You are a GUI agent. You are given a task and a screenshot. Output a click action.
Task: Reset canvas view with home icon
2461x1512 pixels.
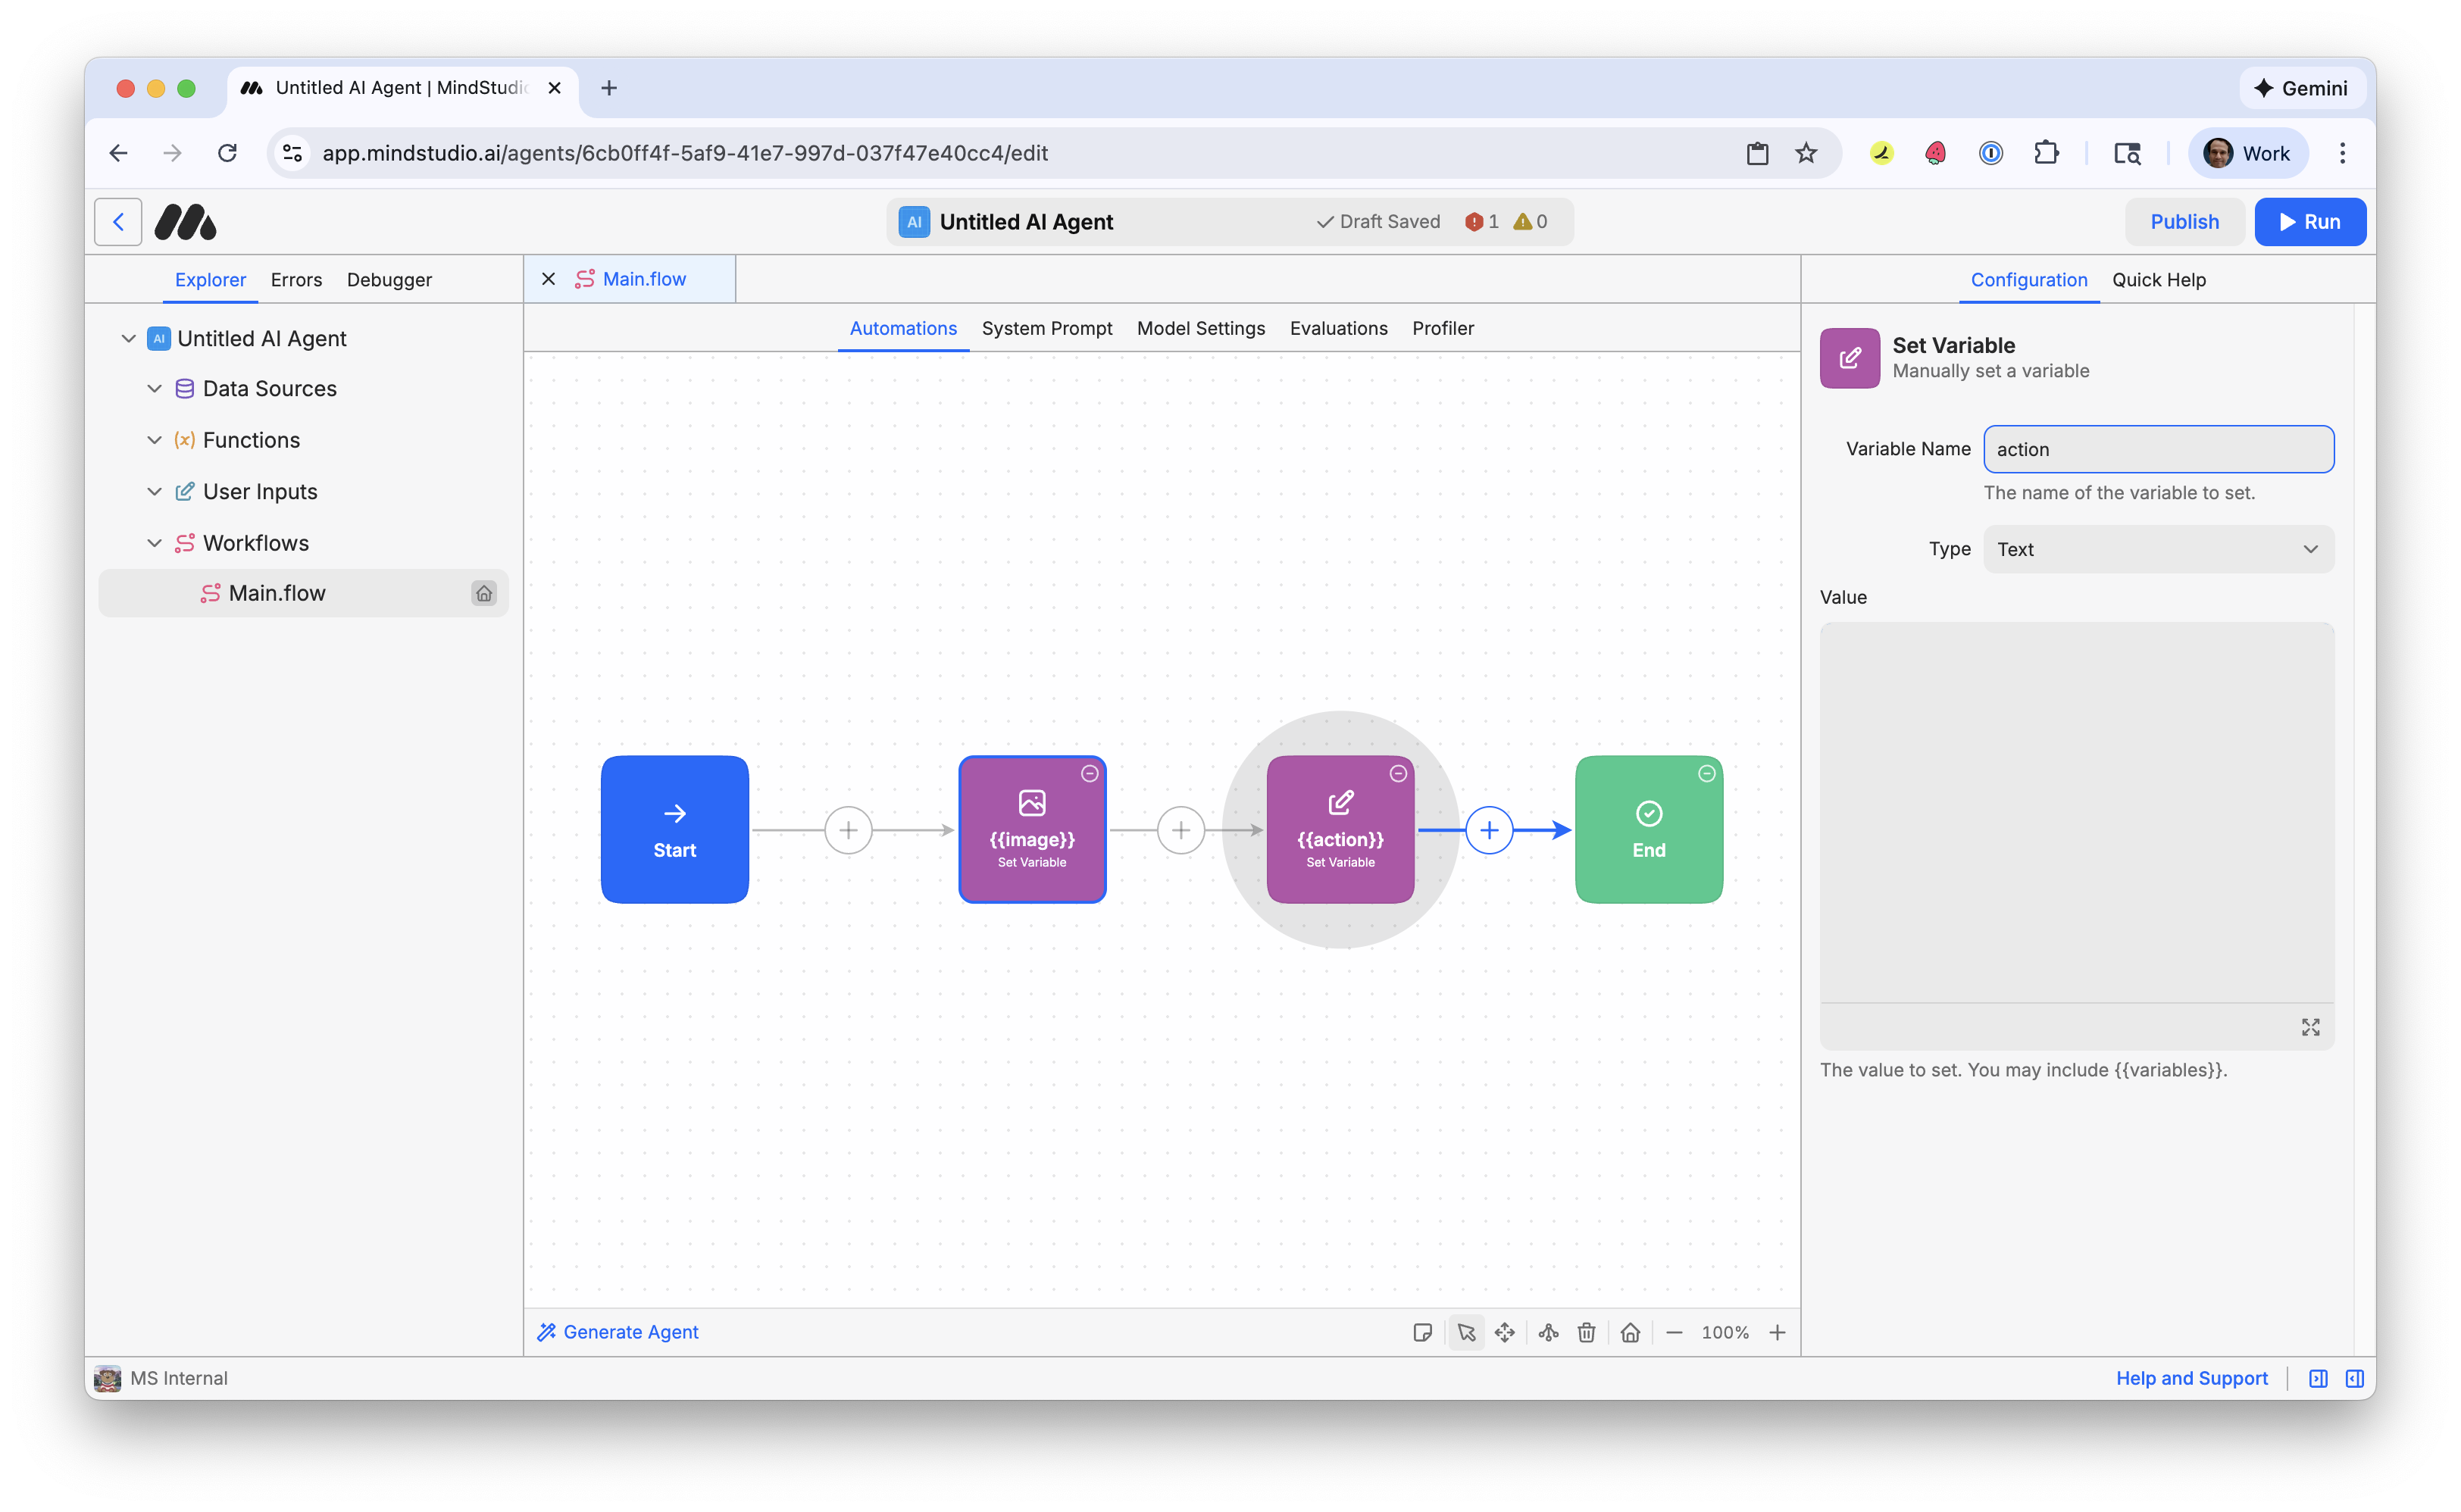(x=1630, y=1332)
